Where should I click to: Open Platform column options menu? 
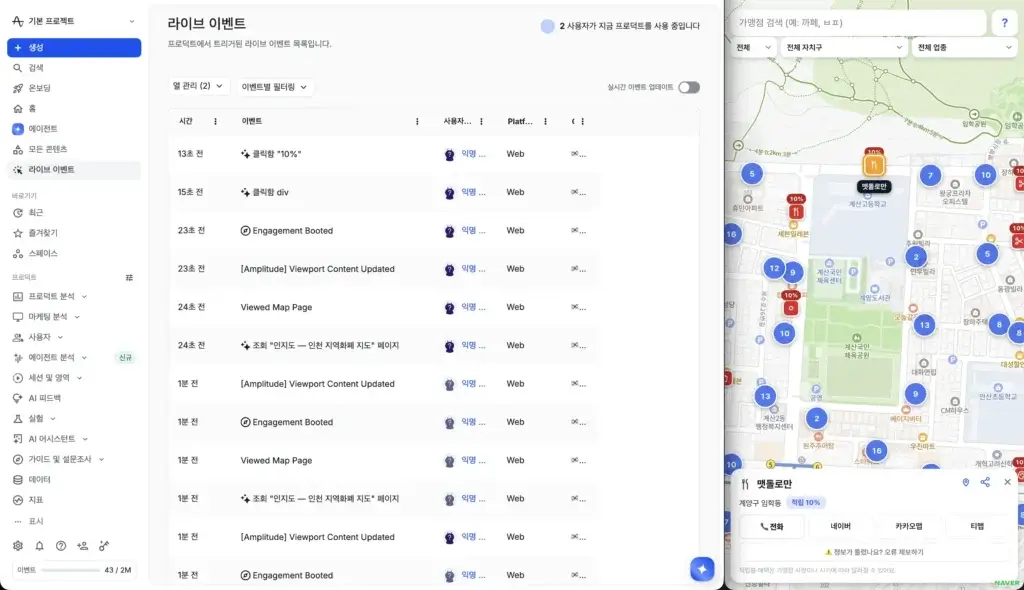(545, 122)
